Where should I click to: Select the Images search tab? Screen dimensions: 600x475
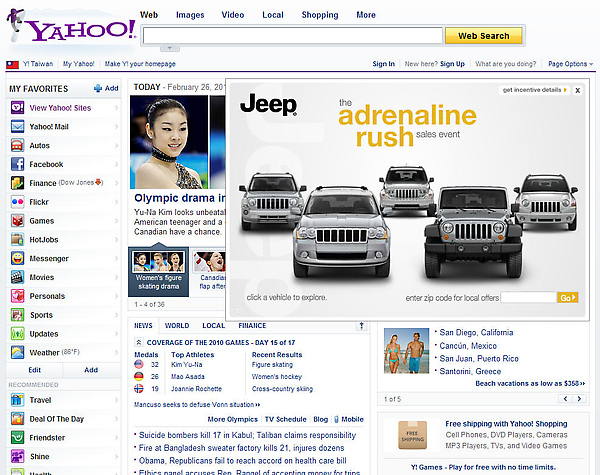(x=190, y=15)
